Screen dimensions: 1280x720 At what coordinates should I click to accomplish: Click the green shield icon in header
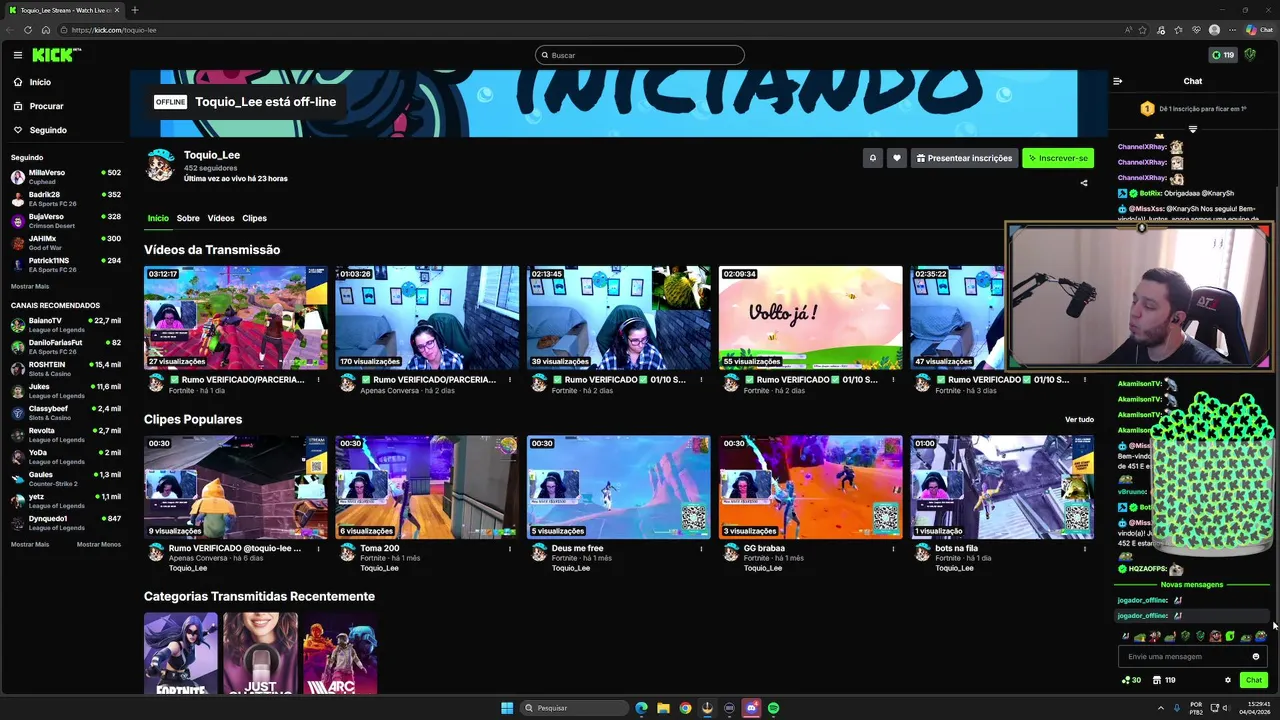[x=1250, y=55]
